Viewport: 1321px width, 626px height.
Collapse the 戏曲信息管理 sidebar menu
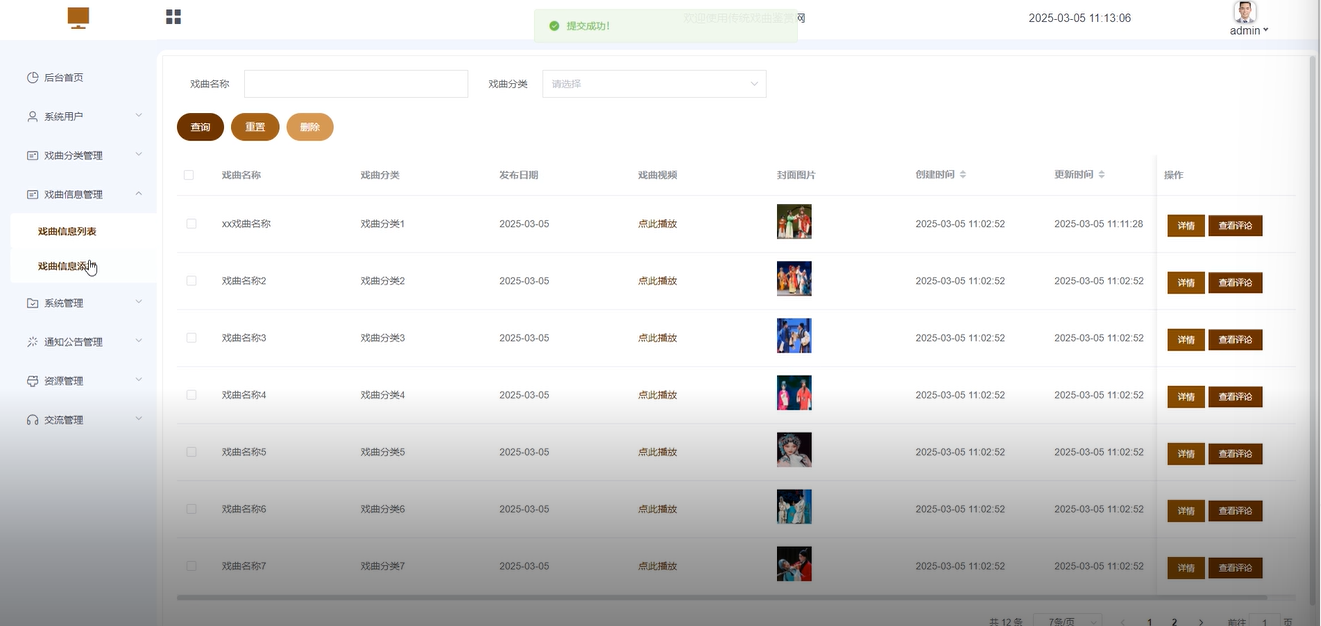pos(139,194)
